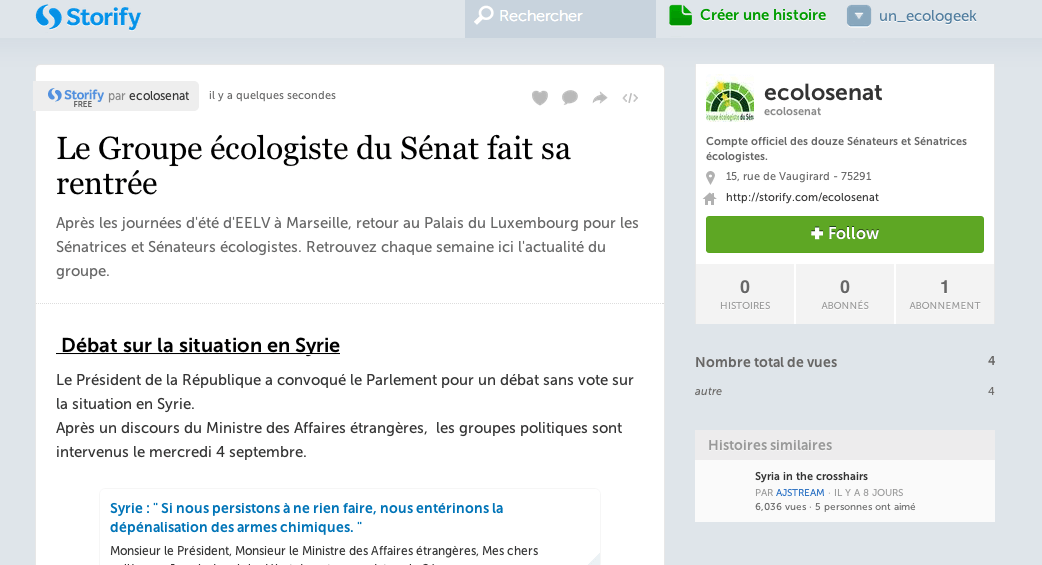1042x565 pixels.
Task: Expand the un_ecologeek account dropdown arrow
Action: click(859, 15)
